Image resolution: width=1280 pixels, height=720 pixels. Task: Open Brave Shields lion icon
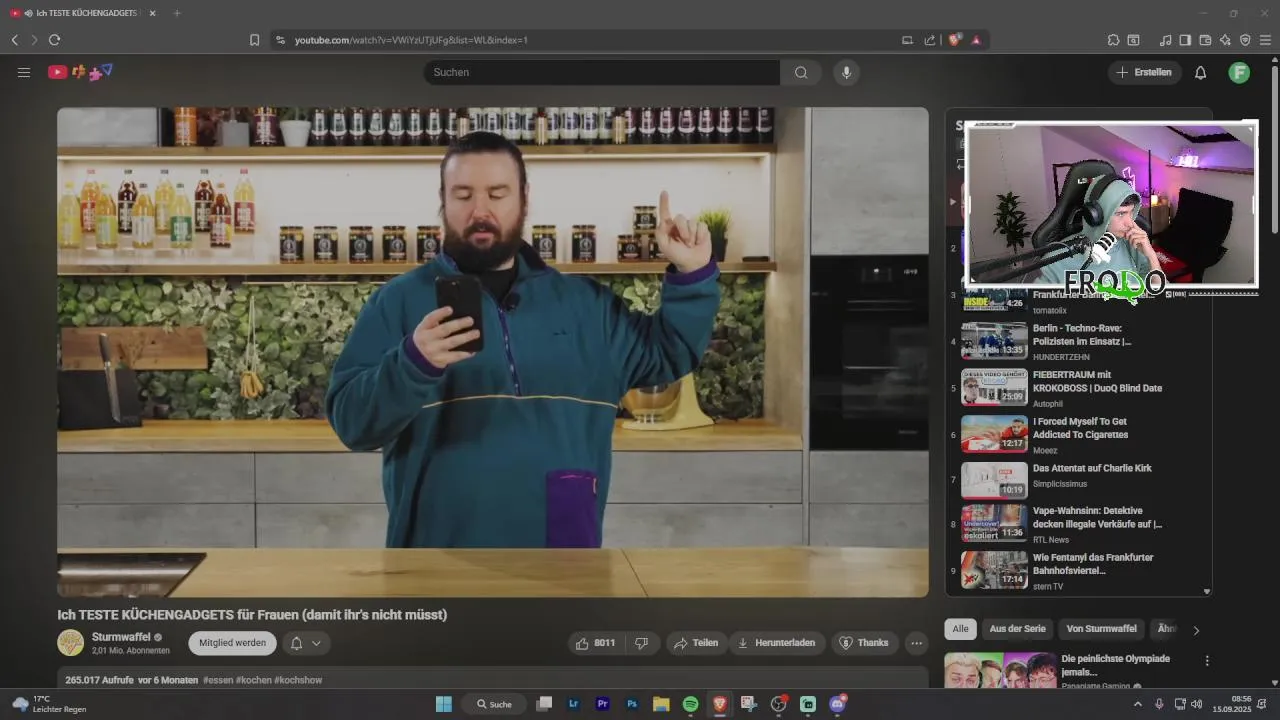pyautogui.click(x=955, y=40)
